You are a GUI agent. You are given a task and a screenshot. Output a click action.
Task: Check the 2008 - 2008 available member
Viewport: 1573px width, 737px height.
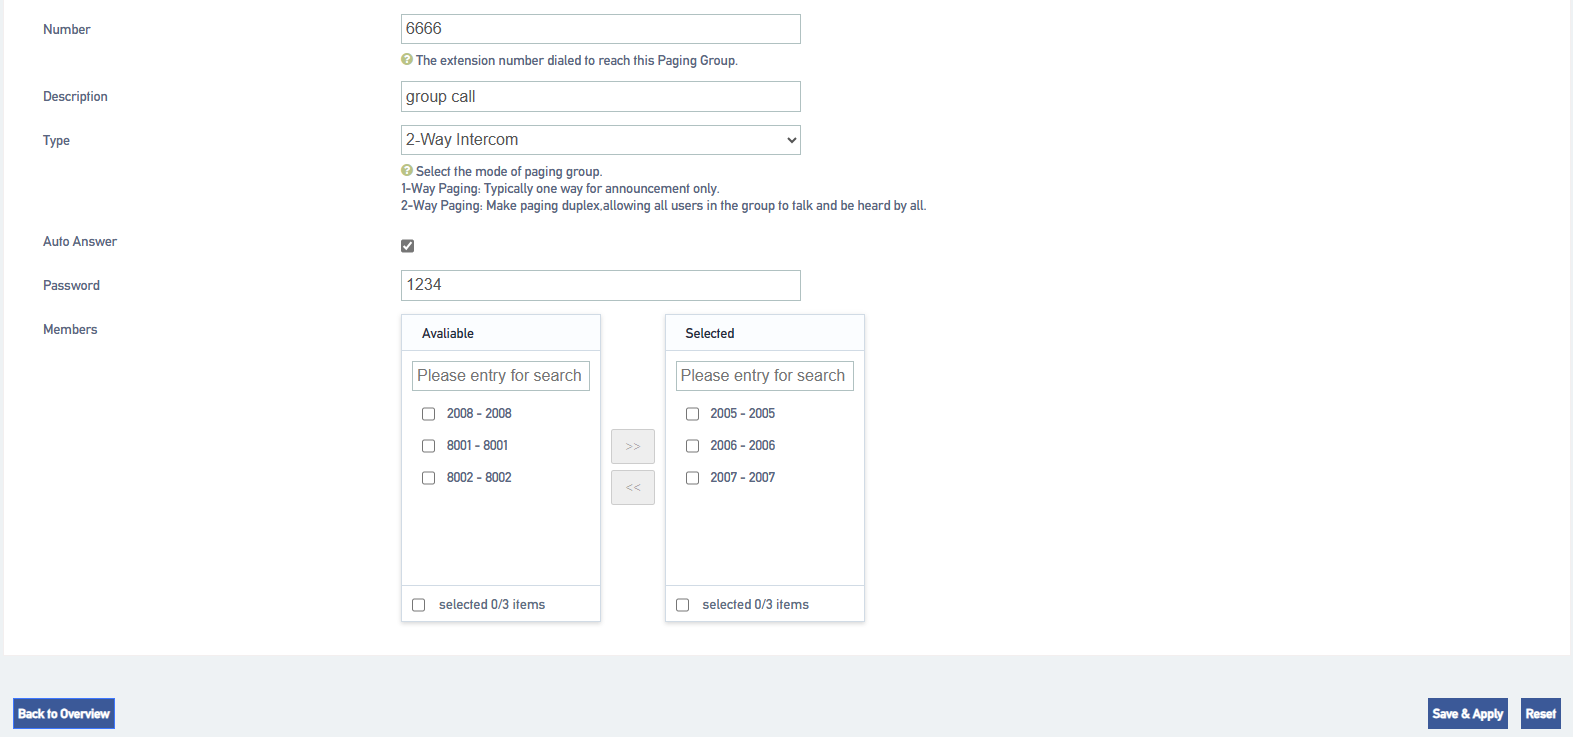coord(428,414)
